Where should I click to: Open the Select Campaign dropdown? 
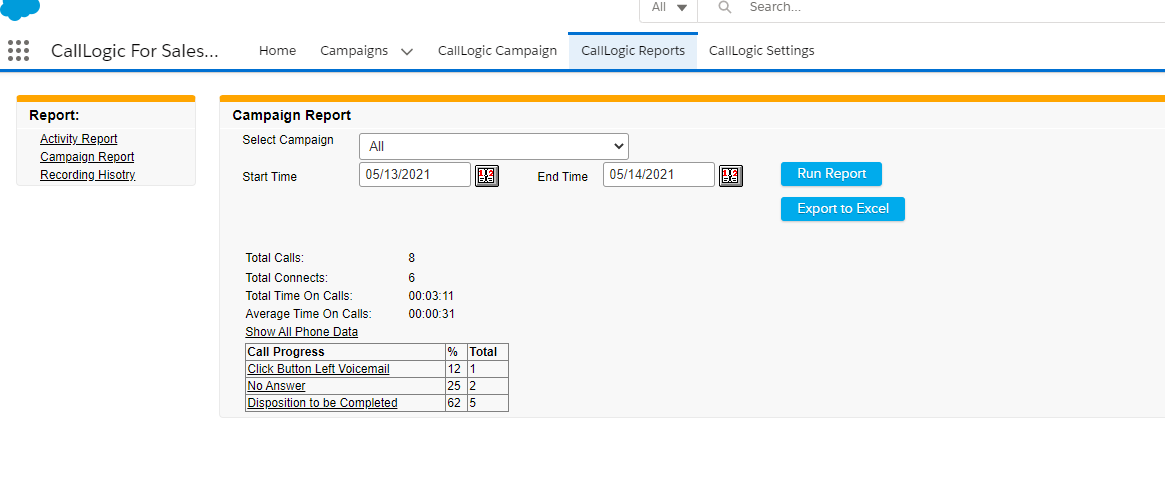494,146
